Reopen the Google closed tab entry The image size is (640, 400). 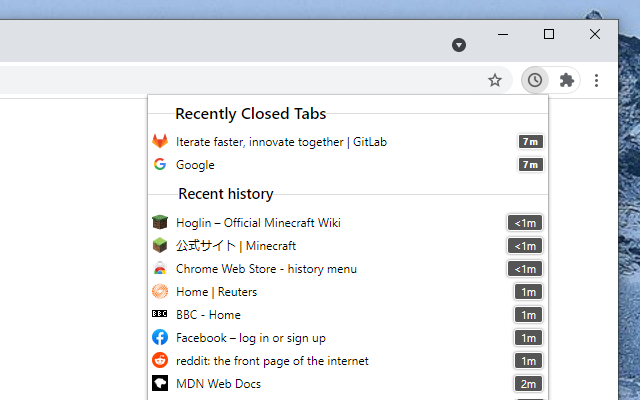click(x=195, y=165)
